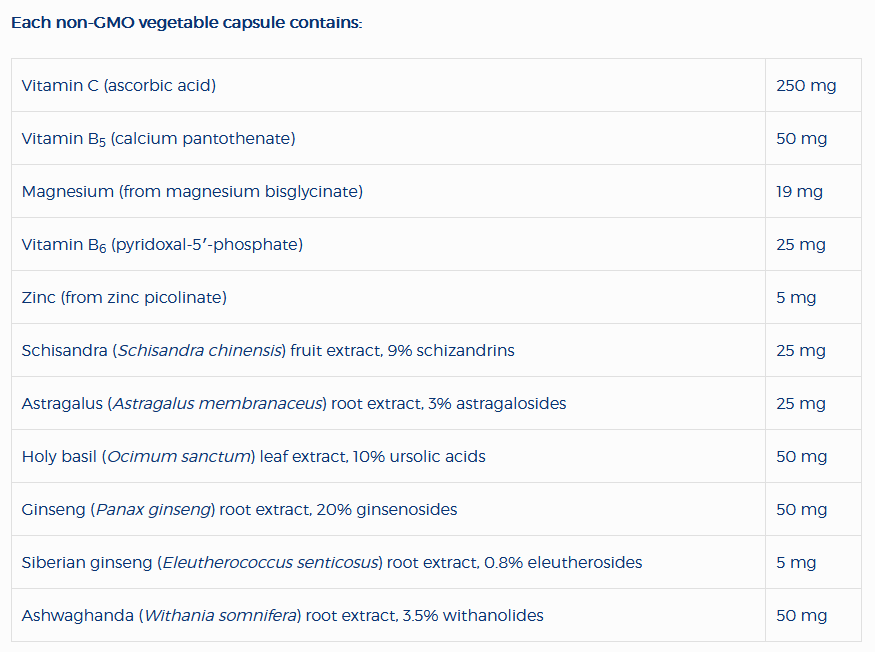Click the 25 mg amount for Schisandra
This screenshot has width=875, height=652.
801,350
